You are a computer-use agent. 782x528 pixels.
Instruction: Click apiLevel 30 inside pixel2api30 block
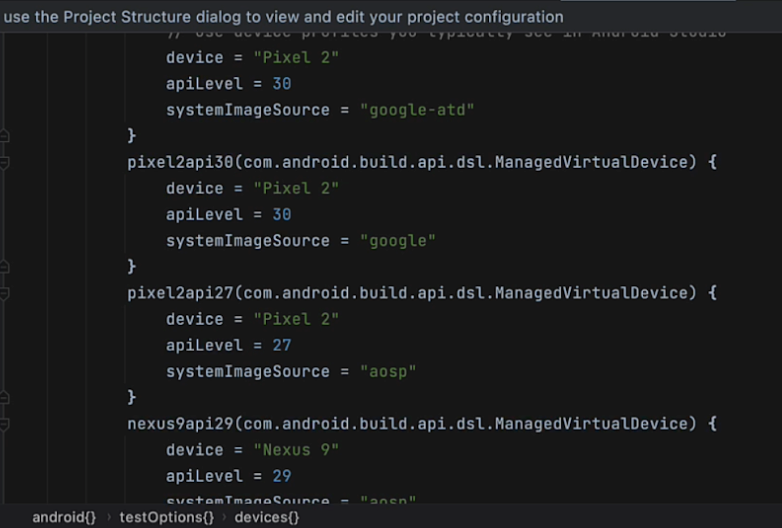[282, 215]
